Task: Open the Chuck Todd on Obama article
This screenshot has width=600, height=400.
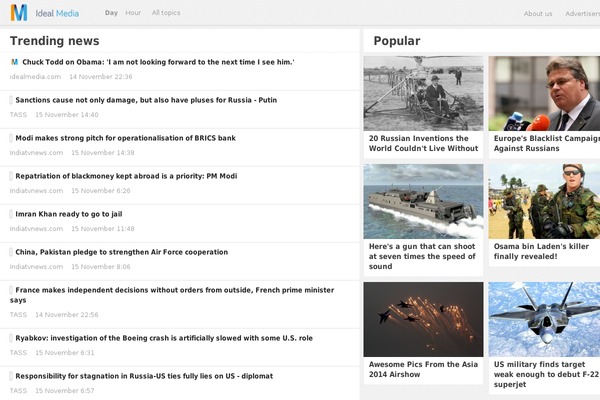Action: pyautogui.click(x=158, y=62)
